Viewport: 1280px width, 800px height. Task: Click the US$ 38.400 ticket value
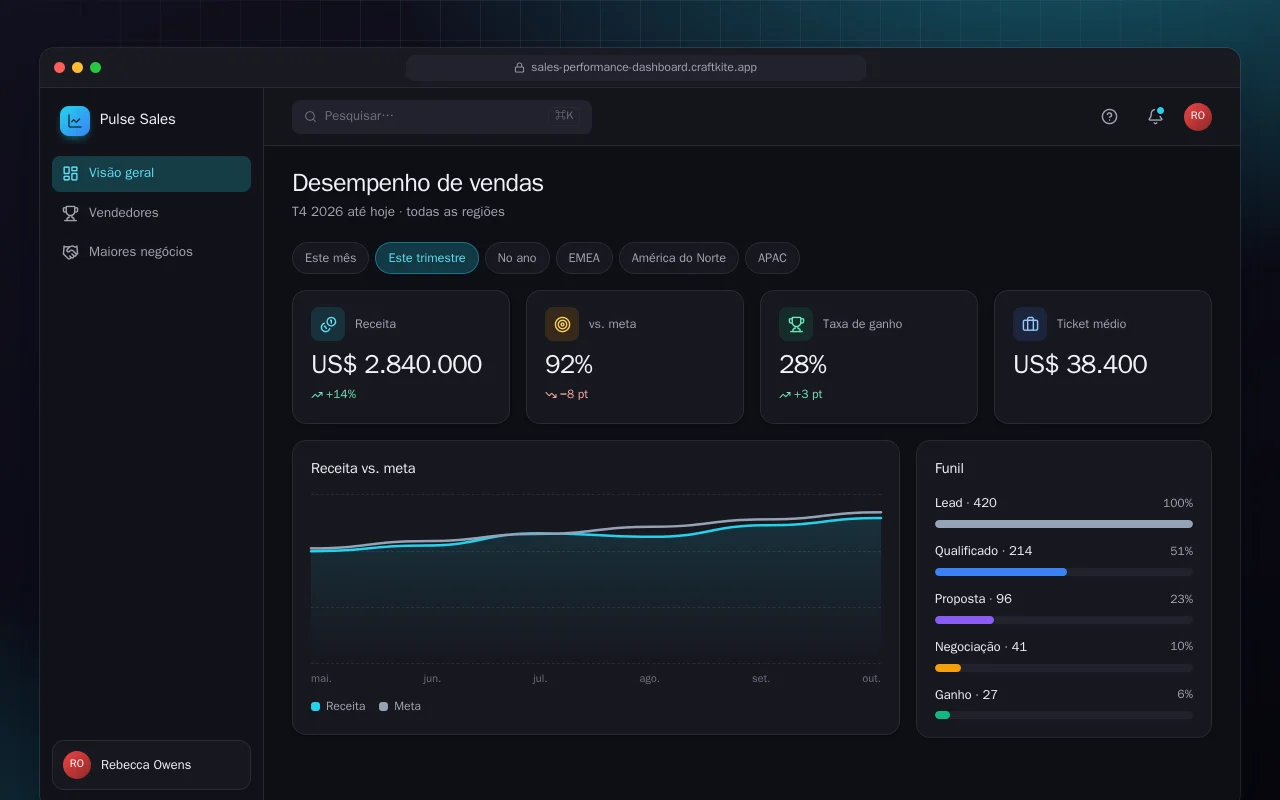1080,364
